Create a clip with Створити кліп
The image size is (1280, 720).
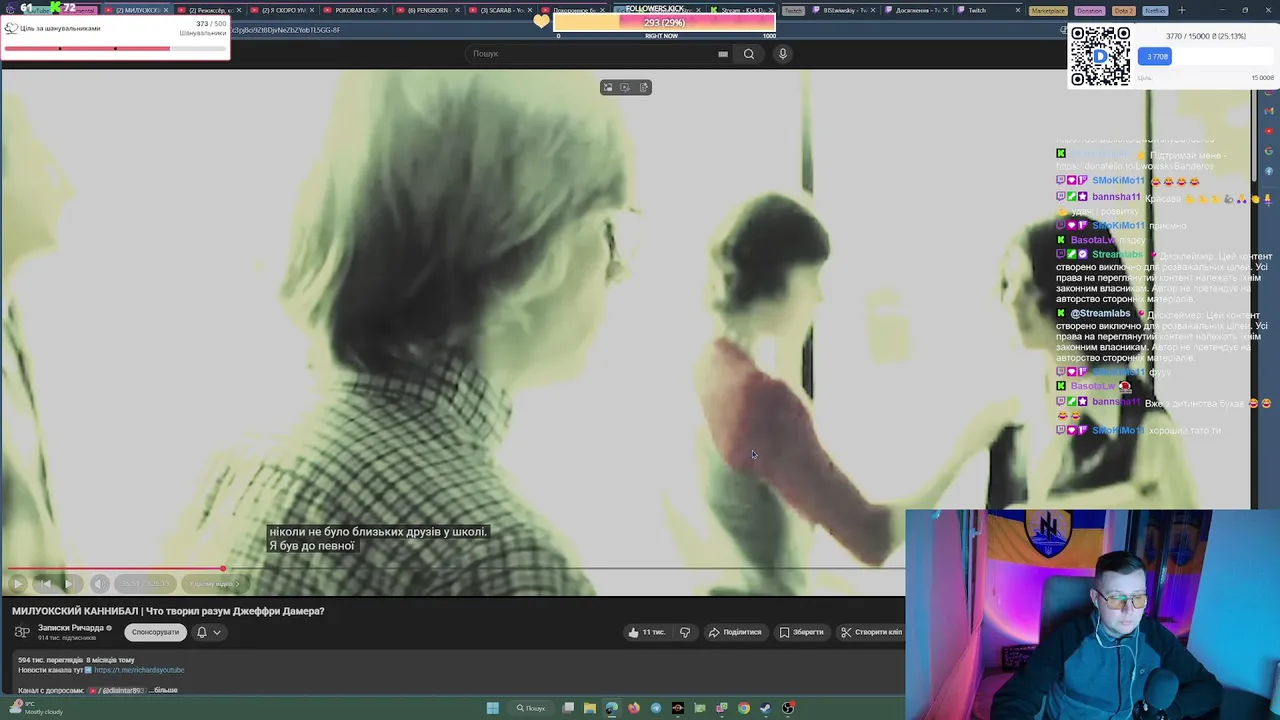[871, 632]
